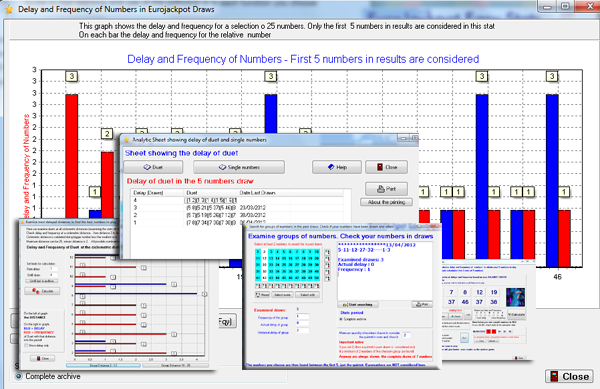Switch to Group Distance 2-12 tab
Screen dimensions: 600x389
(103, 366)
